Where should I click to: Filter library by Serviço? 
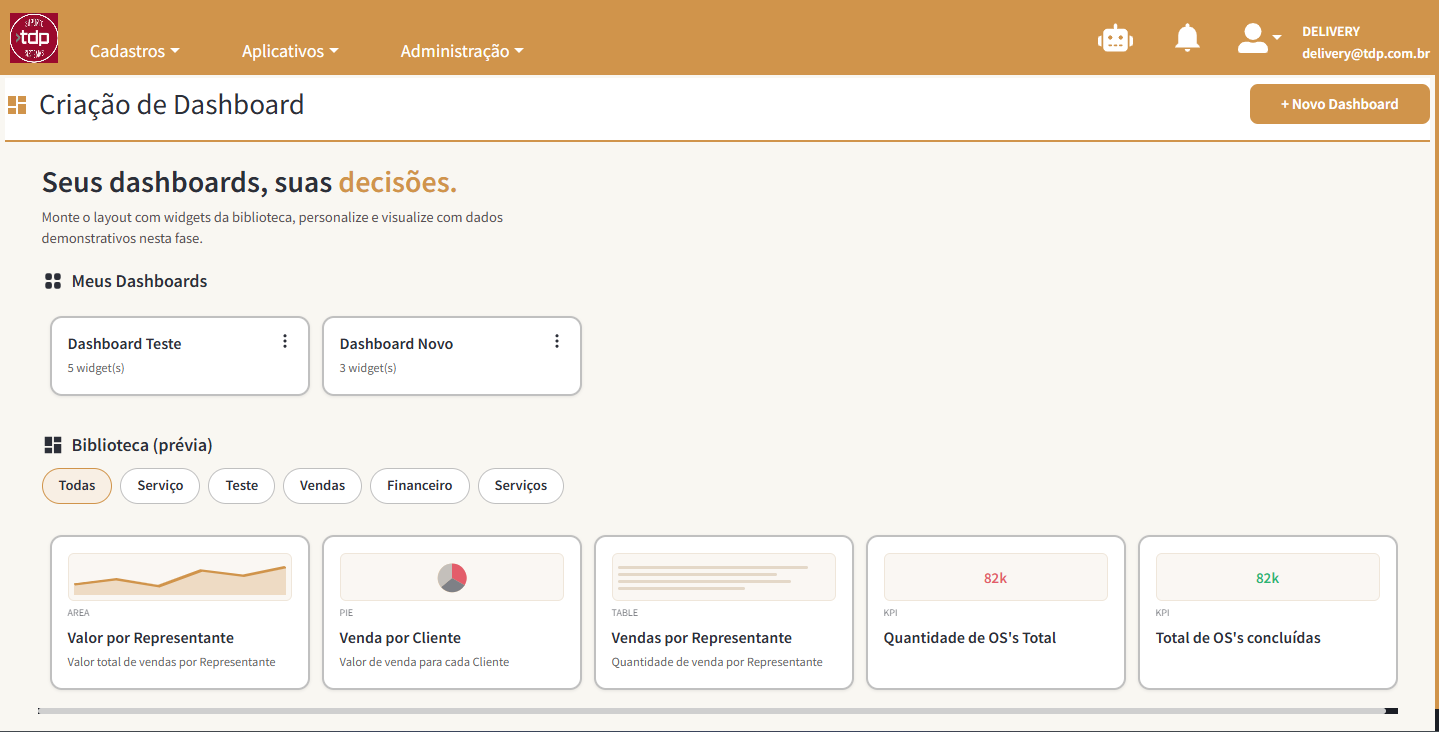(x=160, y=486)
